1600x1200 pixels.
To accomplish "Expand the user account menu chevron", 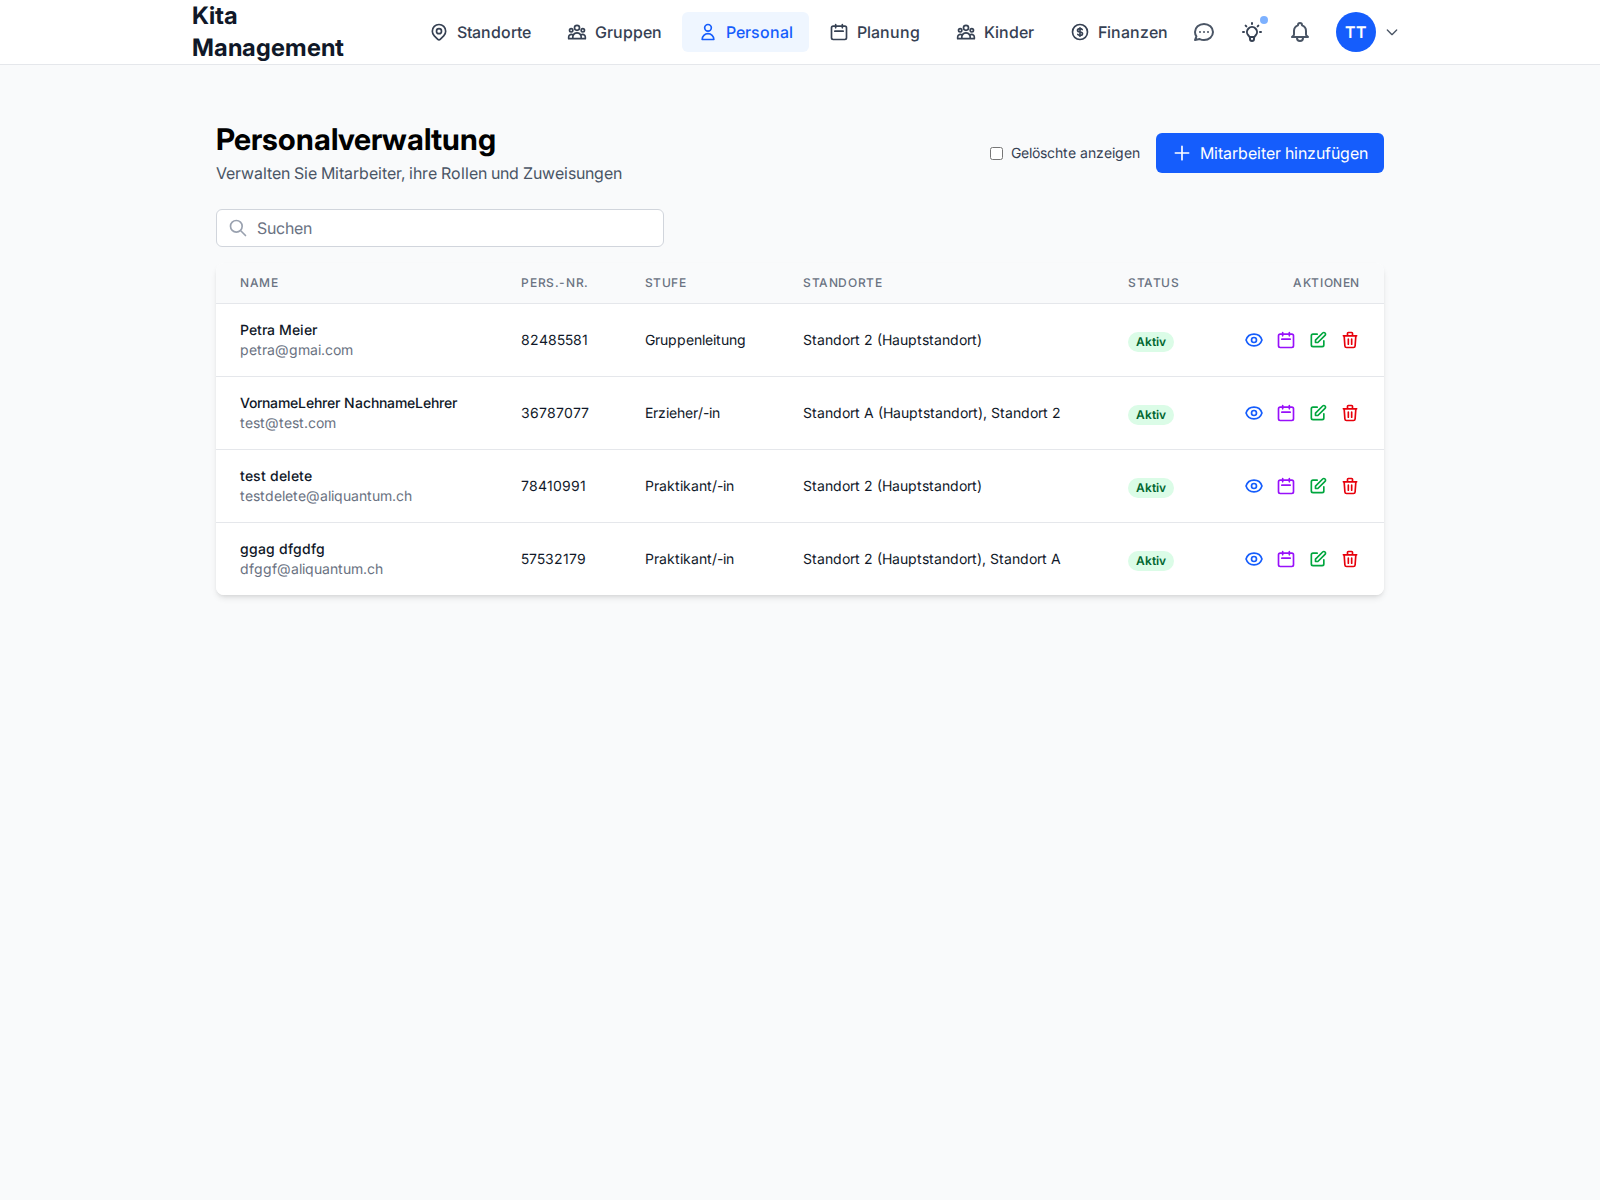I will 1392,32.
